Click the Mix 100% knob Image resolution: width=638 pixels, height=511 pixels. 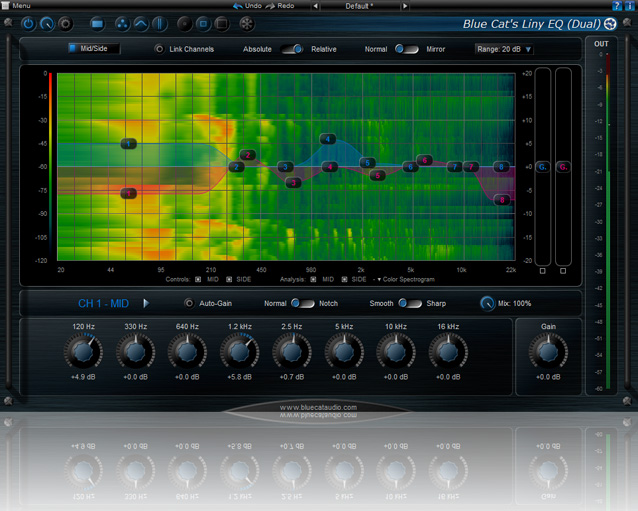(487, 304)
